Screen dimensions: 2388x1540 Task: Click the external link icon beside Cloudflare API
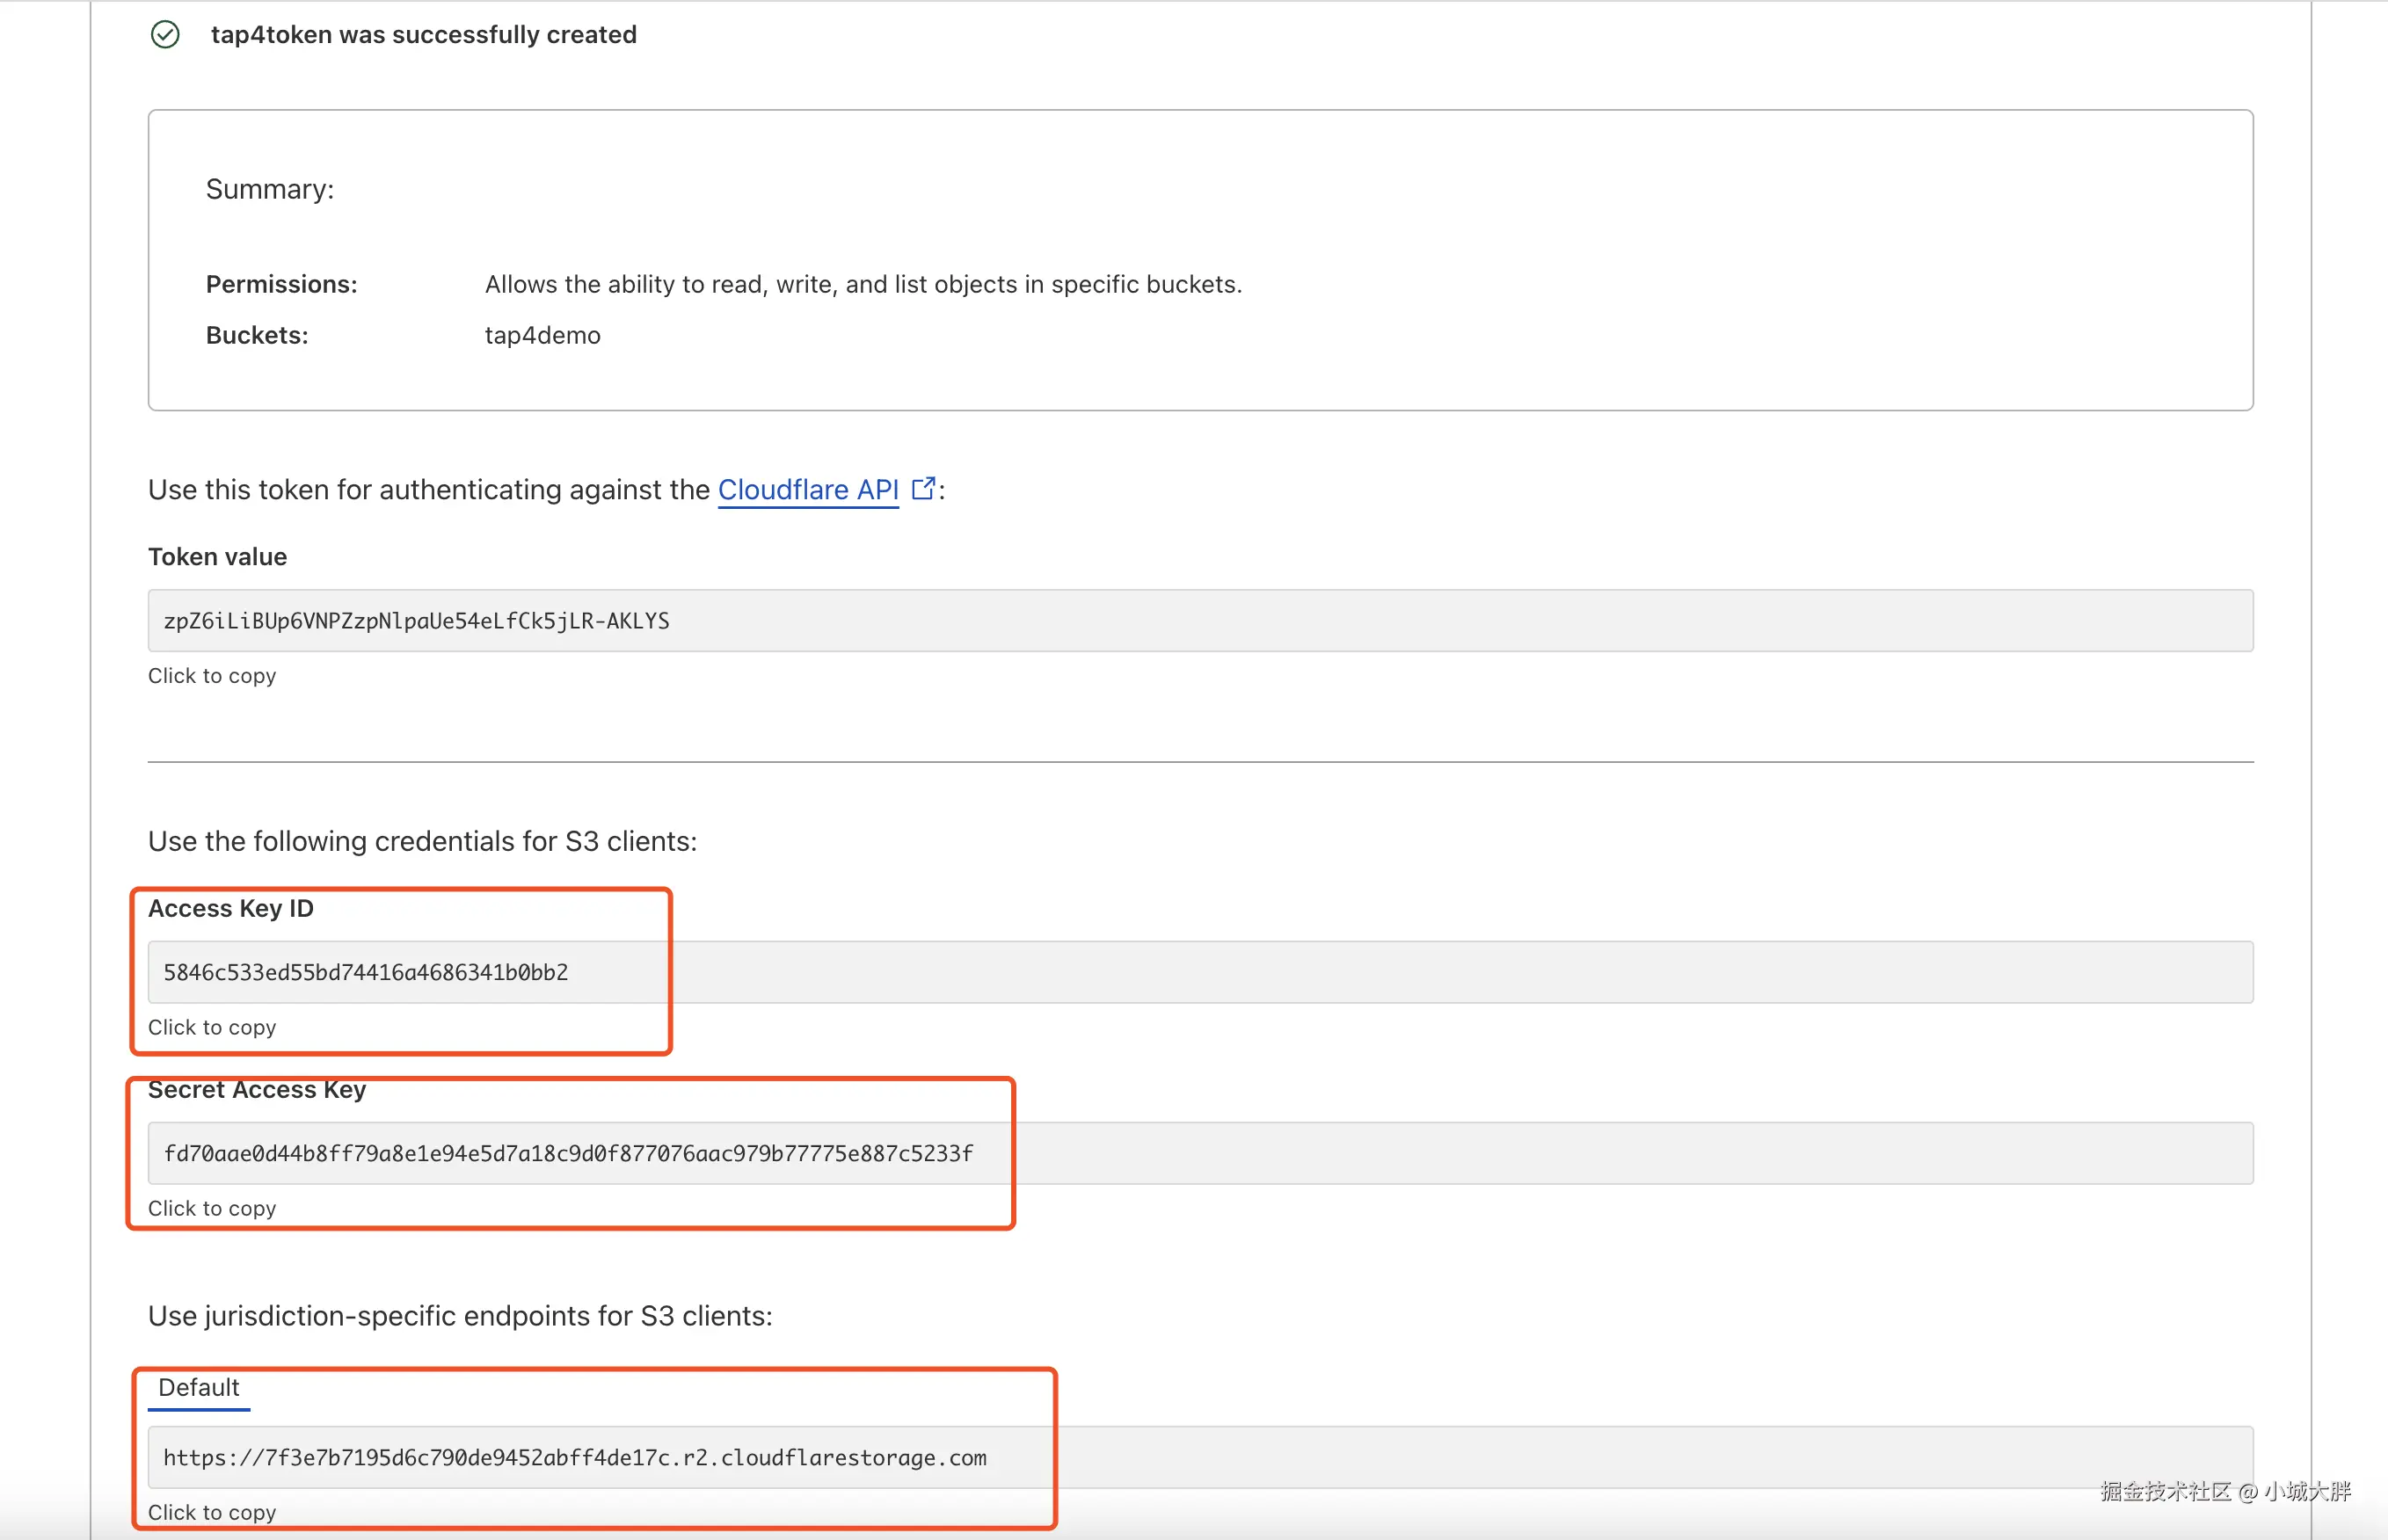(x=923, y=488)
